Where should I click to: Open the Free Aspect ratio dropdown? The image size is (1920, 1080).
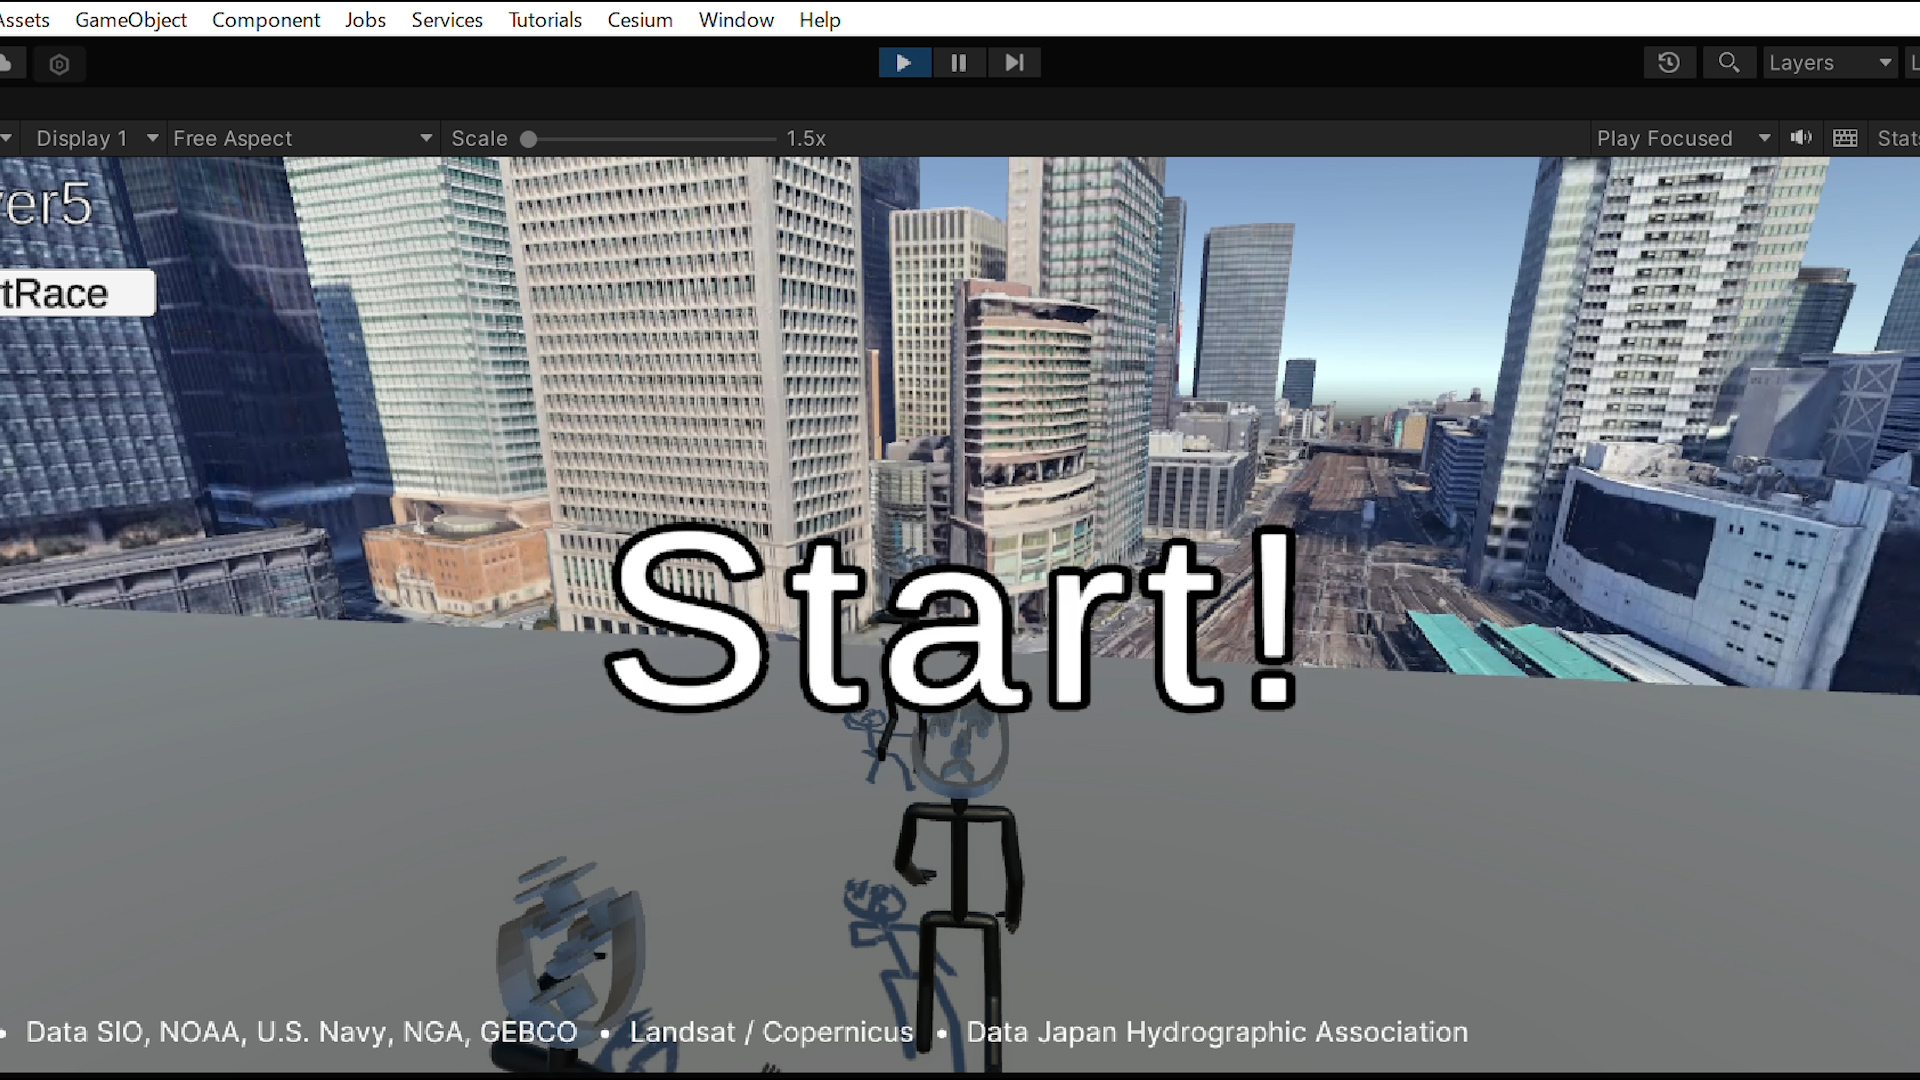[302, 138]
